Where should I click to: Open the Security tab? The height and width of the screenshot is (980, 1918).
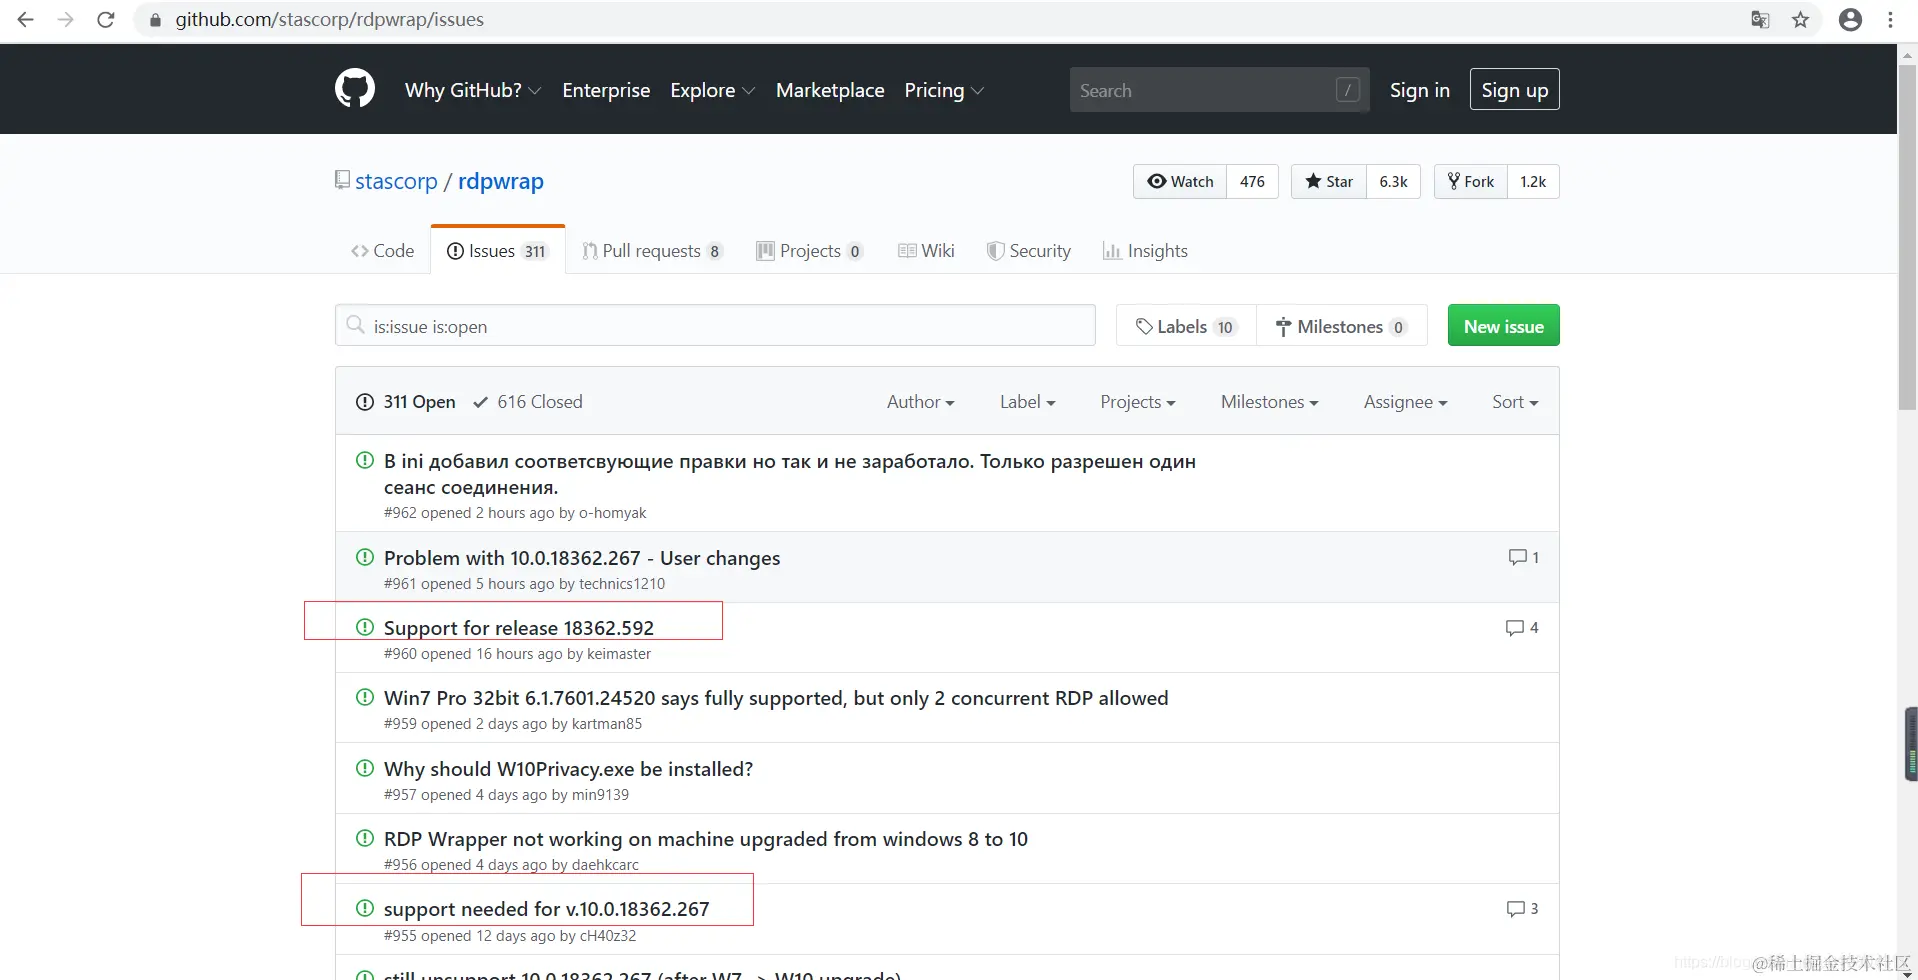point(1029,251)
